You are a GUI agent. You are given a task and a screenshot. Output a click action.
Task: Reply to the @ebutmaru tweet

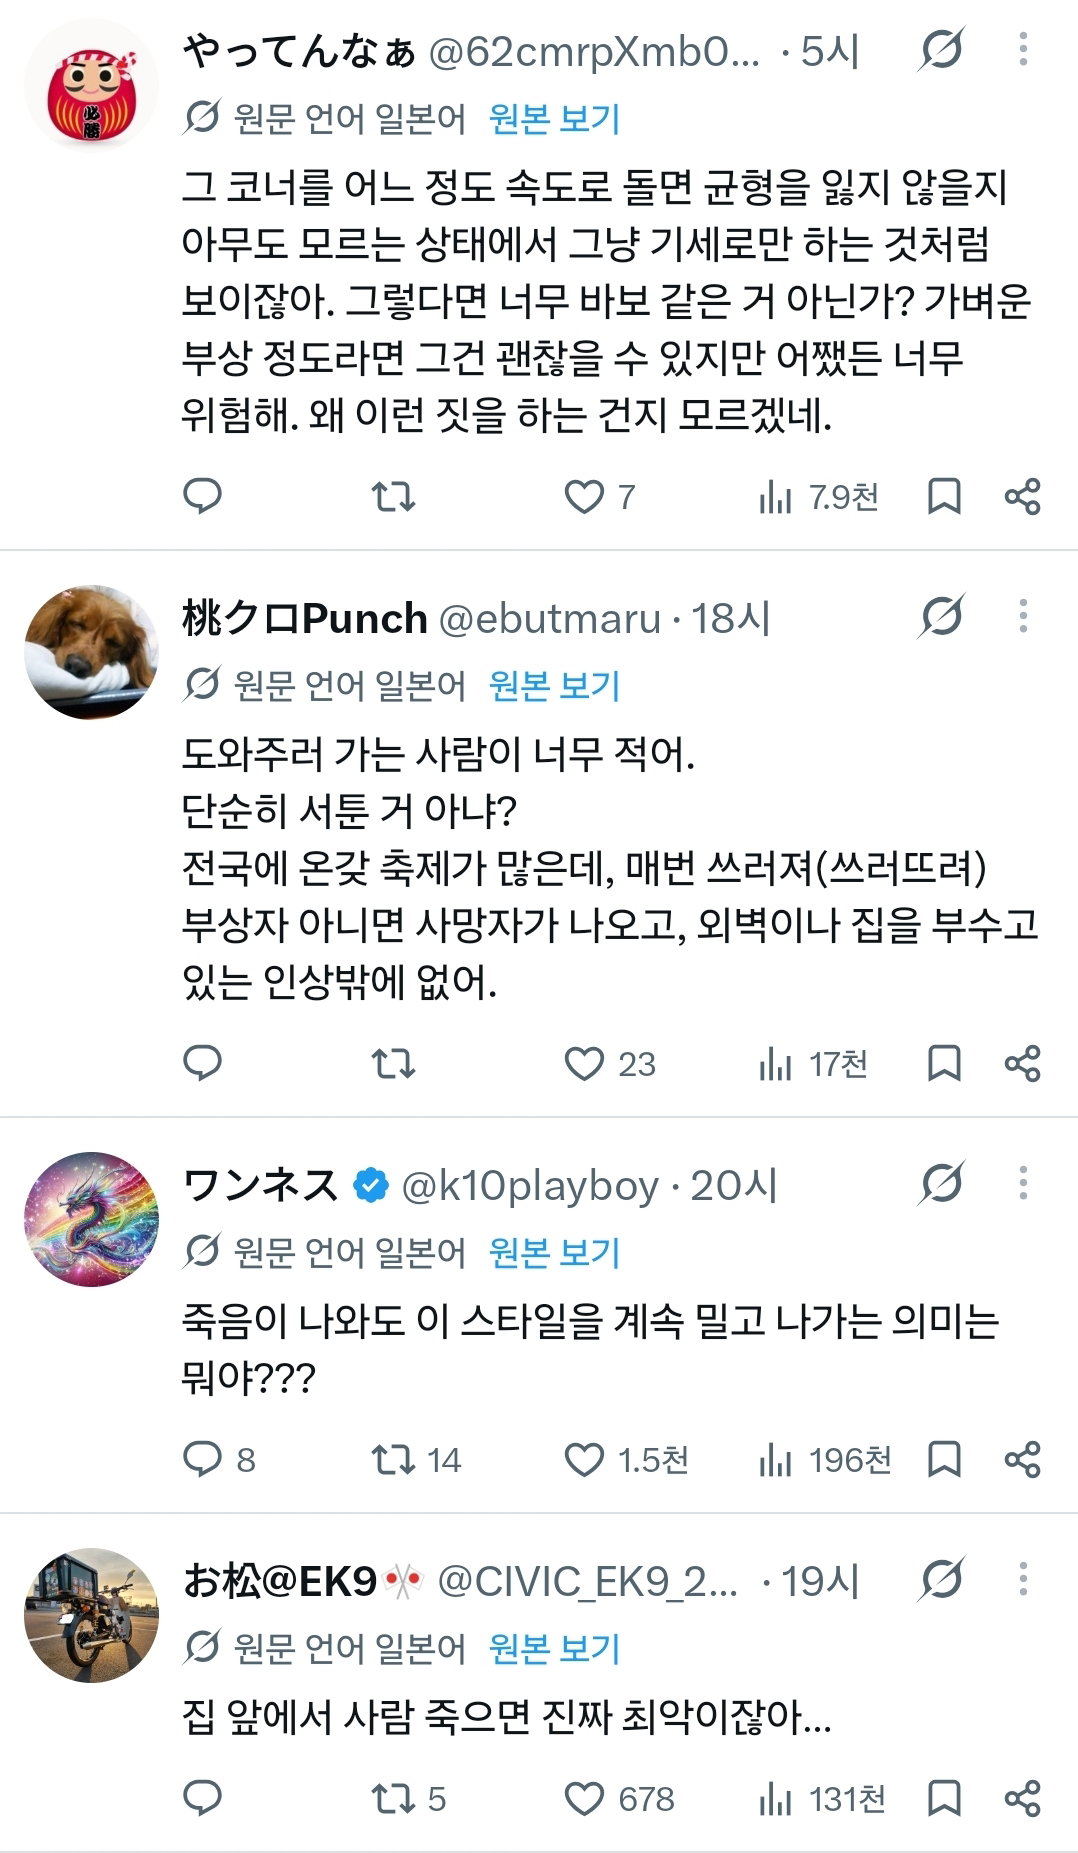pyautogui.click(x=203, y=1063)
